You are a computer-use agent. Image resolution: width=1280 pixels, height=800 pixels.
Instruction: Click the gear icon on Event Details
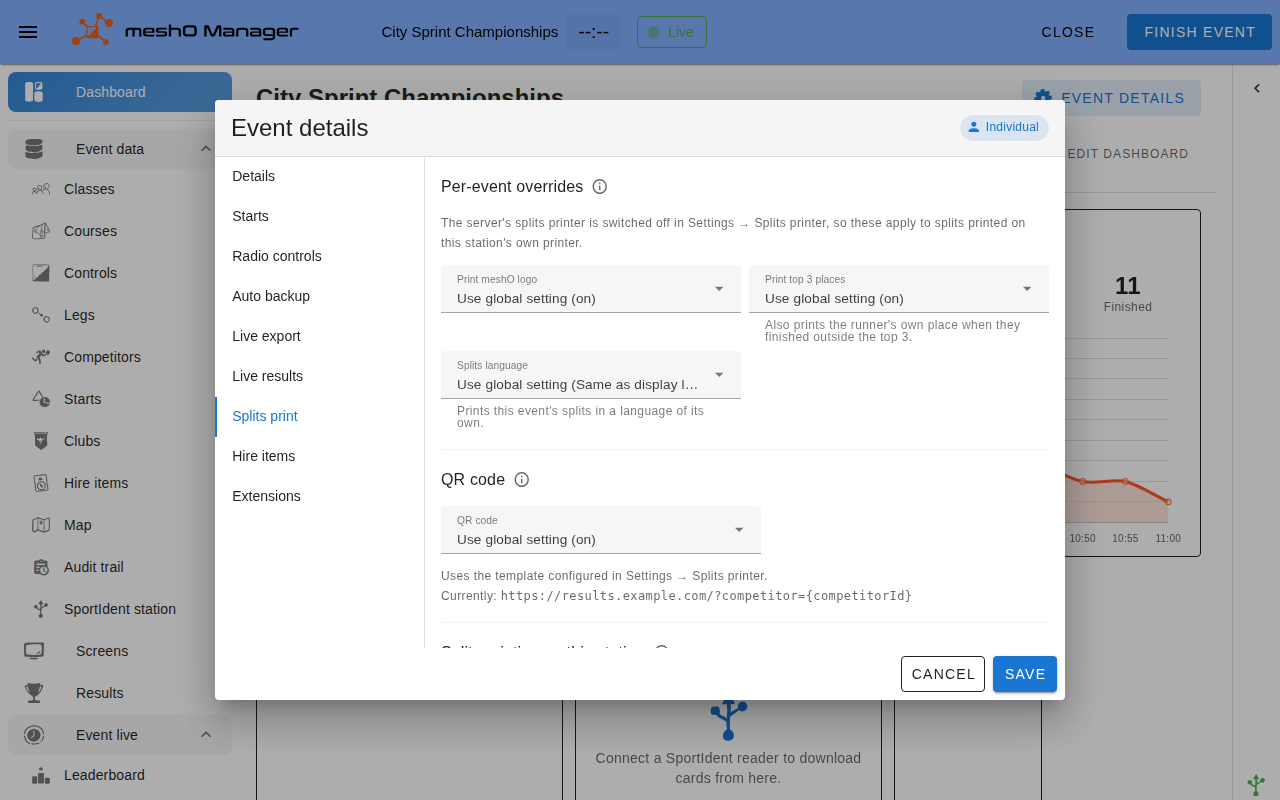click(1043, 97)
